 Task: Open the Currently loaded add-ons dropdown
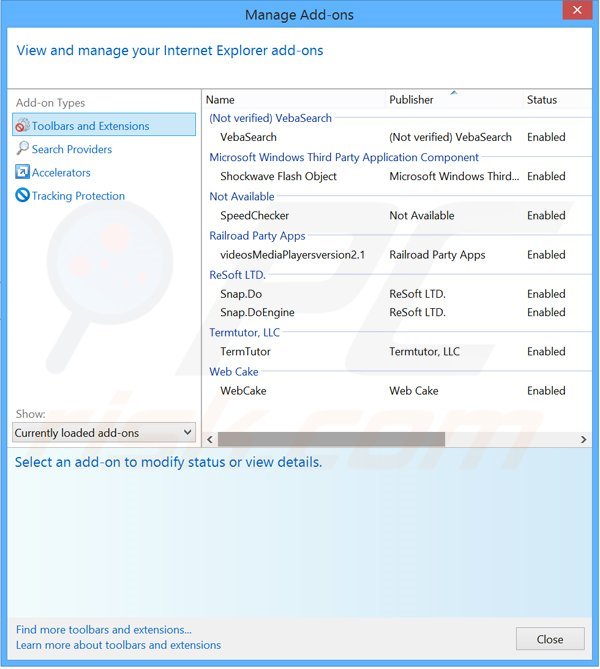pyautogui.click(x=104, y=433)
